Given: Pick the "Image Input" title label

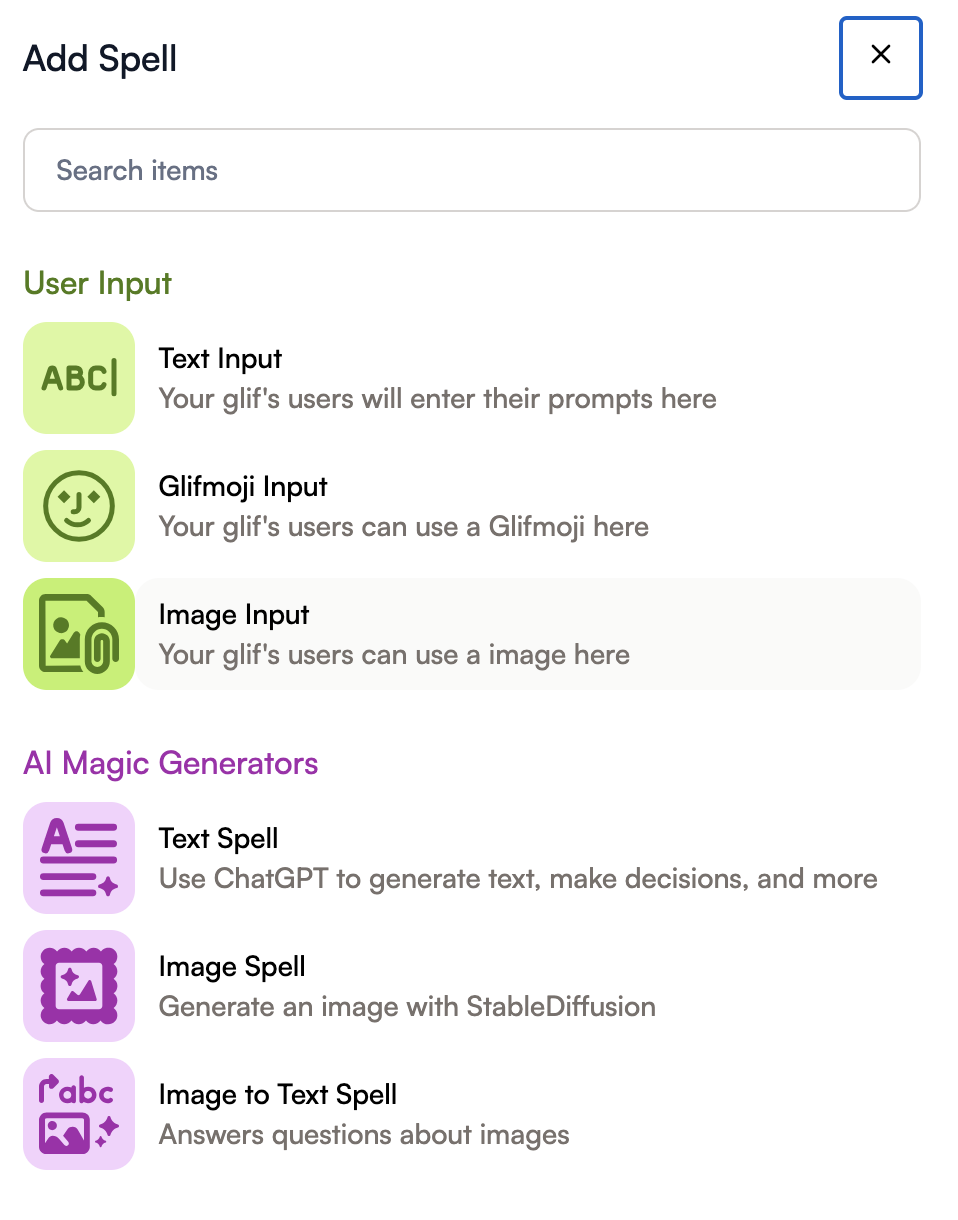Looking at the screenshot, I should [234, 615].
